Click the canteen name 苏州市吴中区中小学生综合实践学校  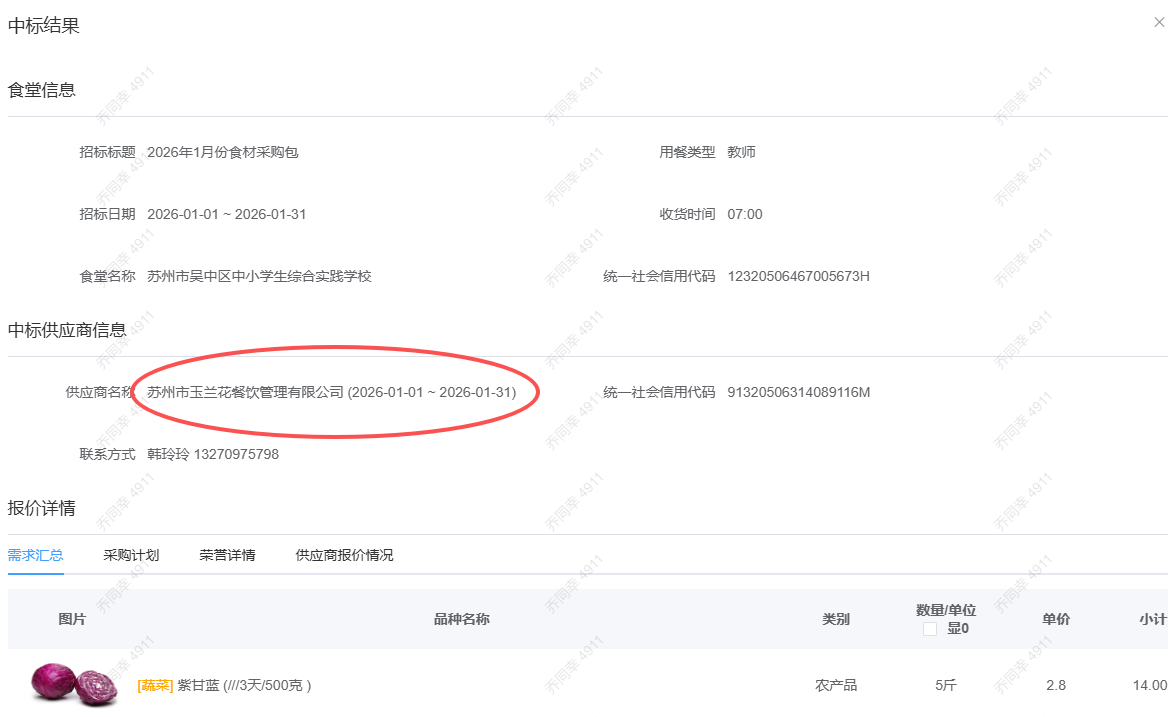[259, 276]
